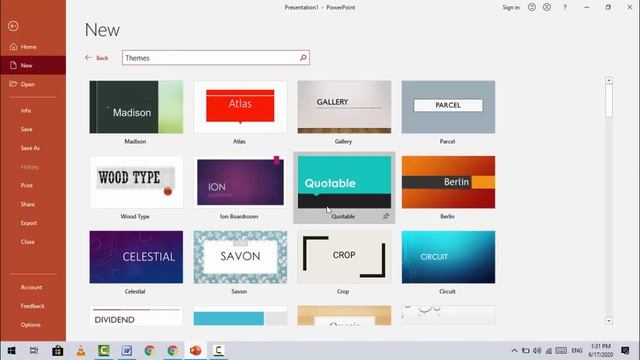Click the Back link beside search box
The height and width of the screenshot is (360, 640).
click(97, 58)
